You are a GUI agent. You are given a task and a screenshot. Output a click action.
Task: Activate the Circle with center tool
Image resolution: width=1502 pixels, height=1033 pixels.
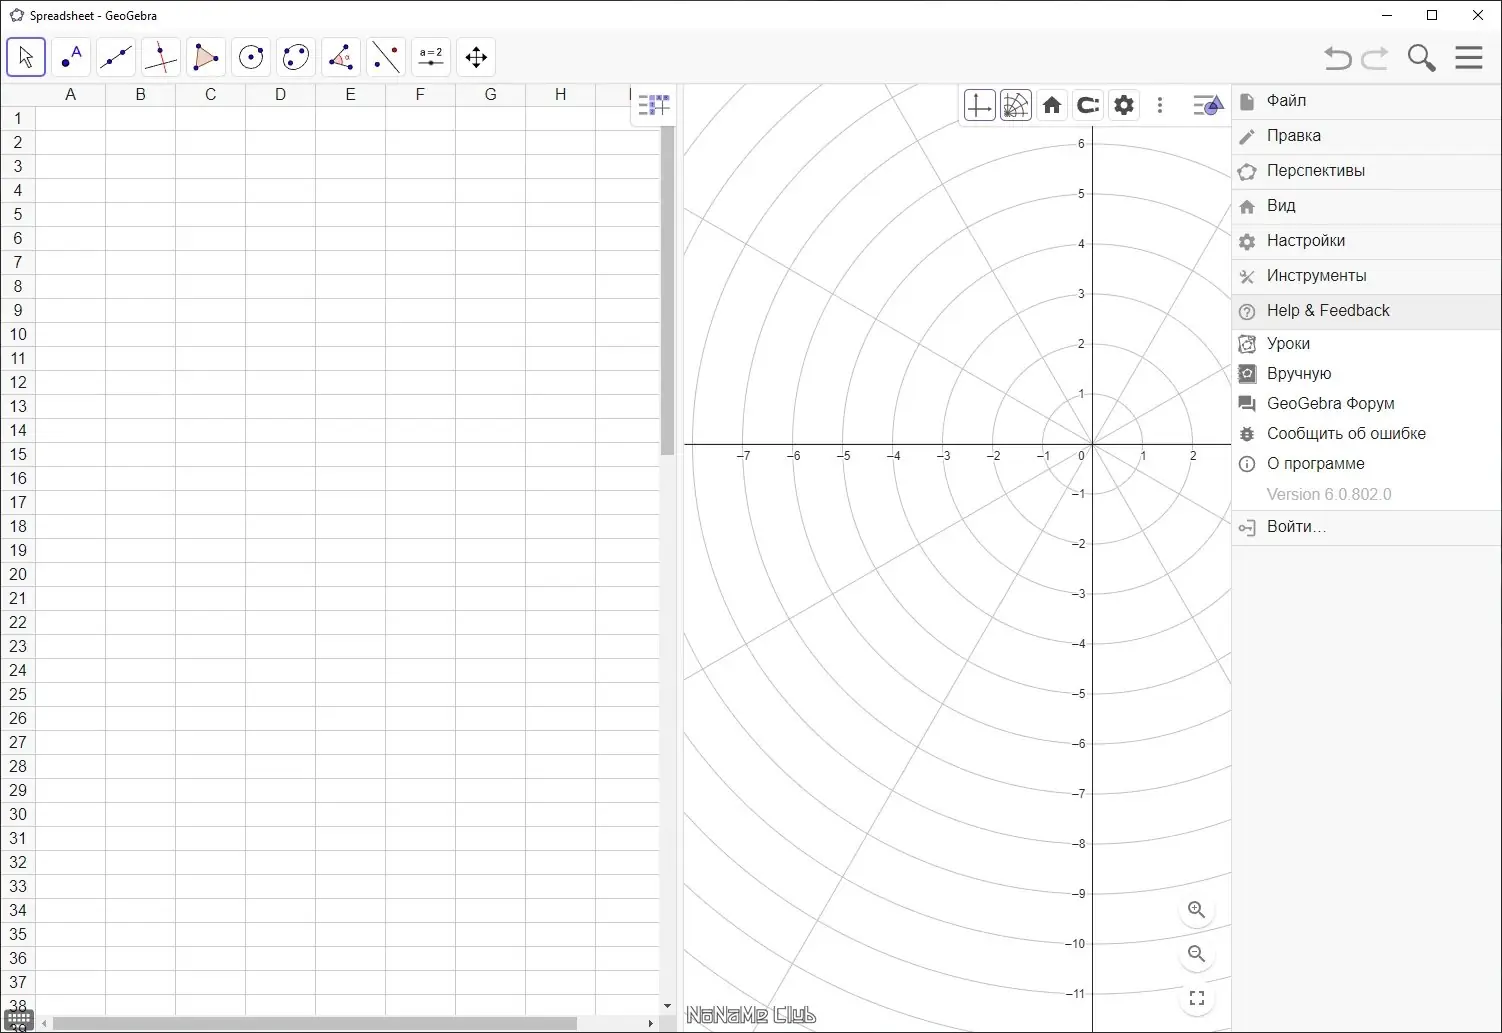(x=251, y=57)
